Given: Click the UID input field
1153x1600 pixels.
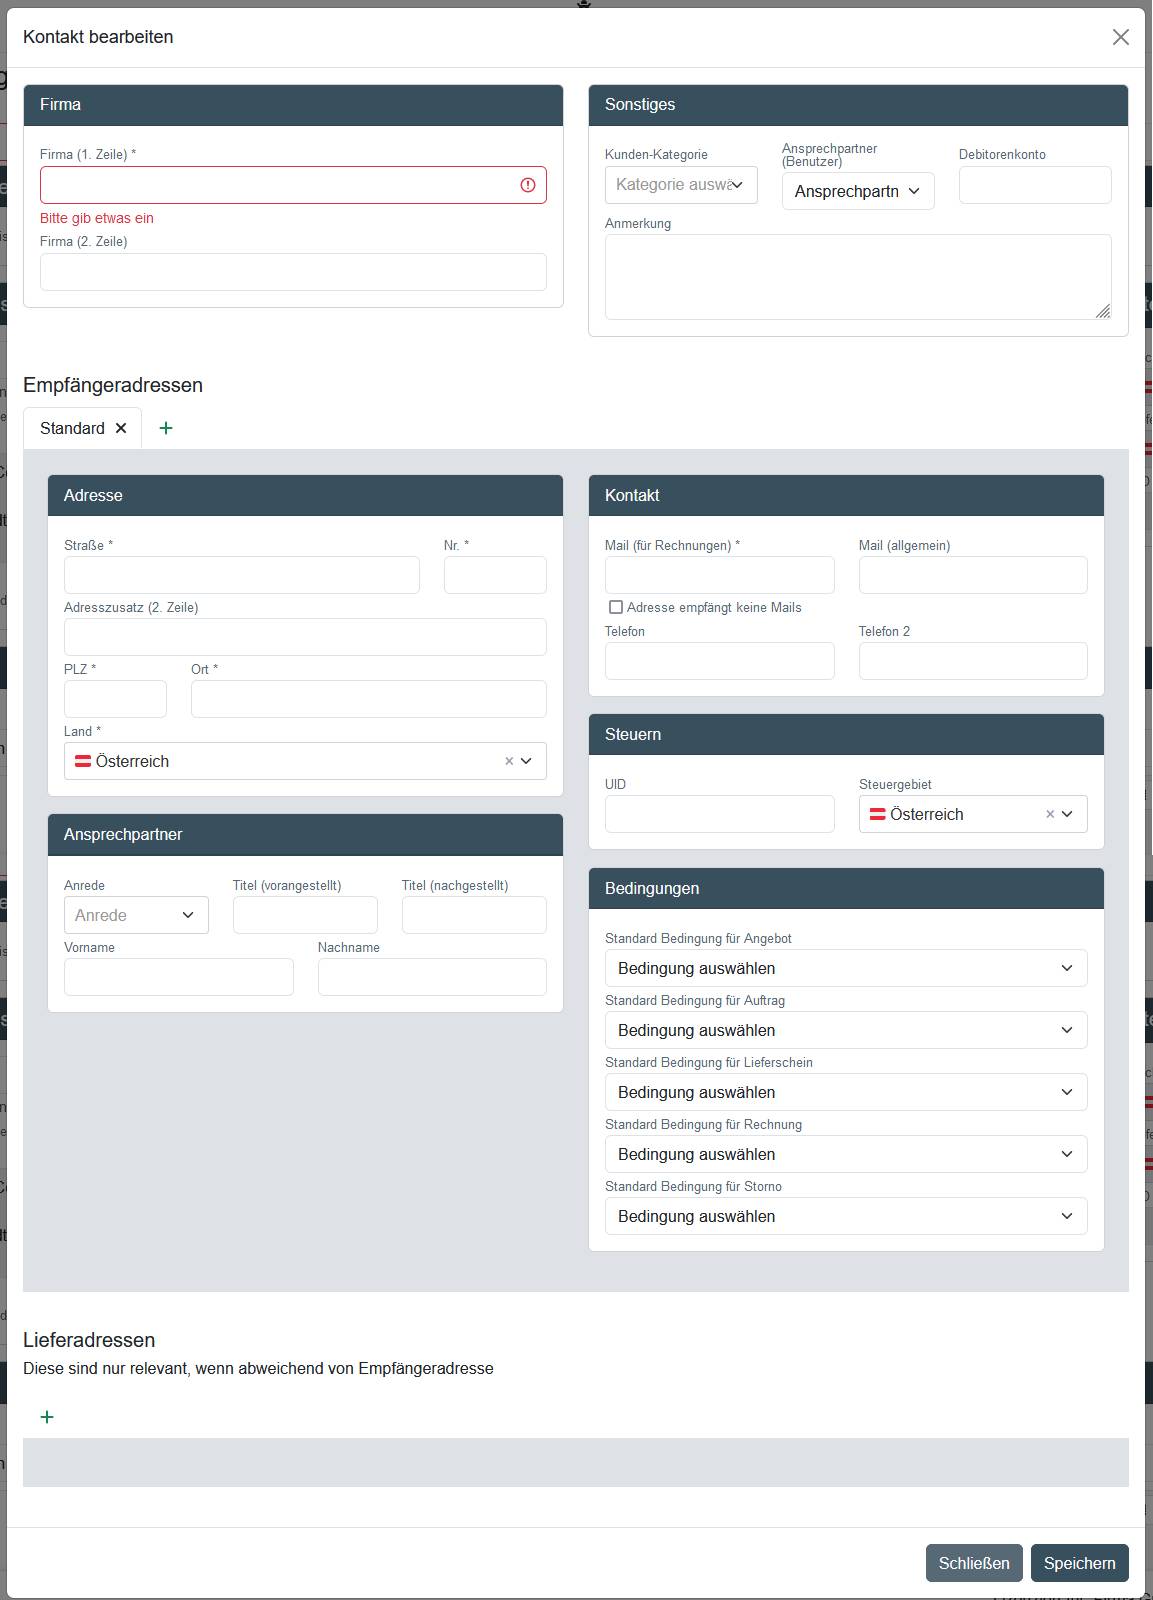Looking at the screenshot, I should pos(719,814).
